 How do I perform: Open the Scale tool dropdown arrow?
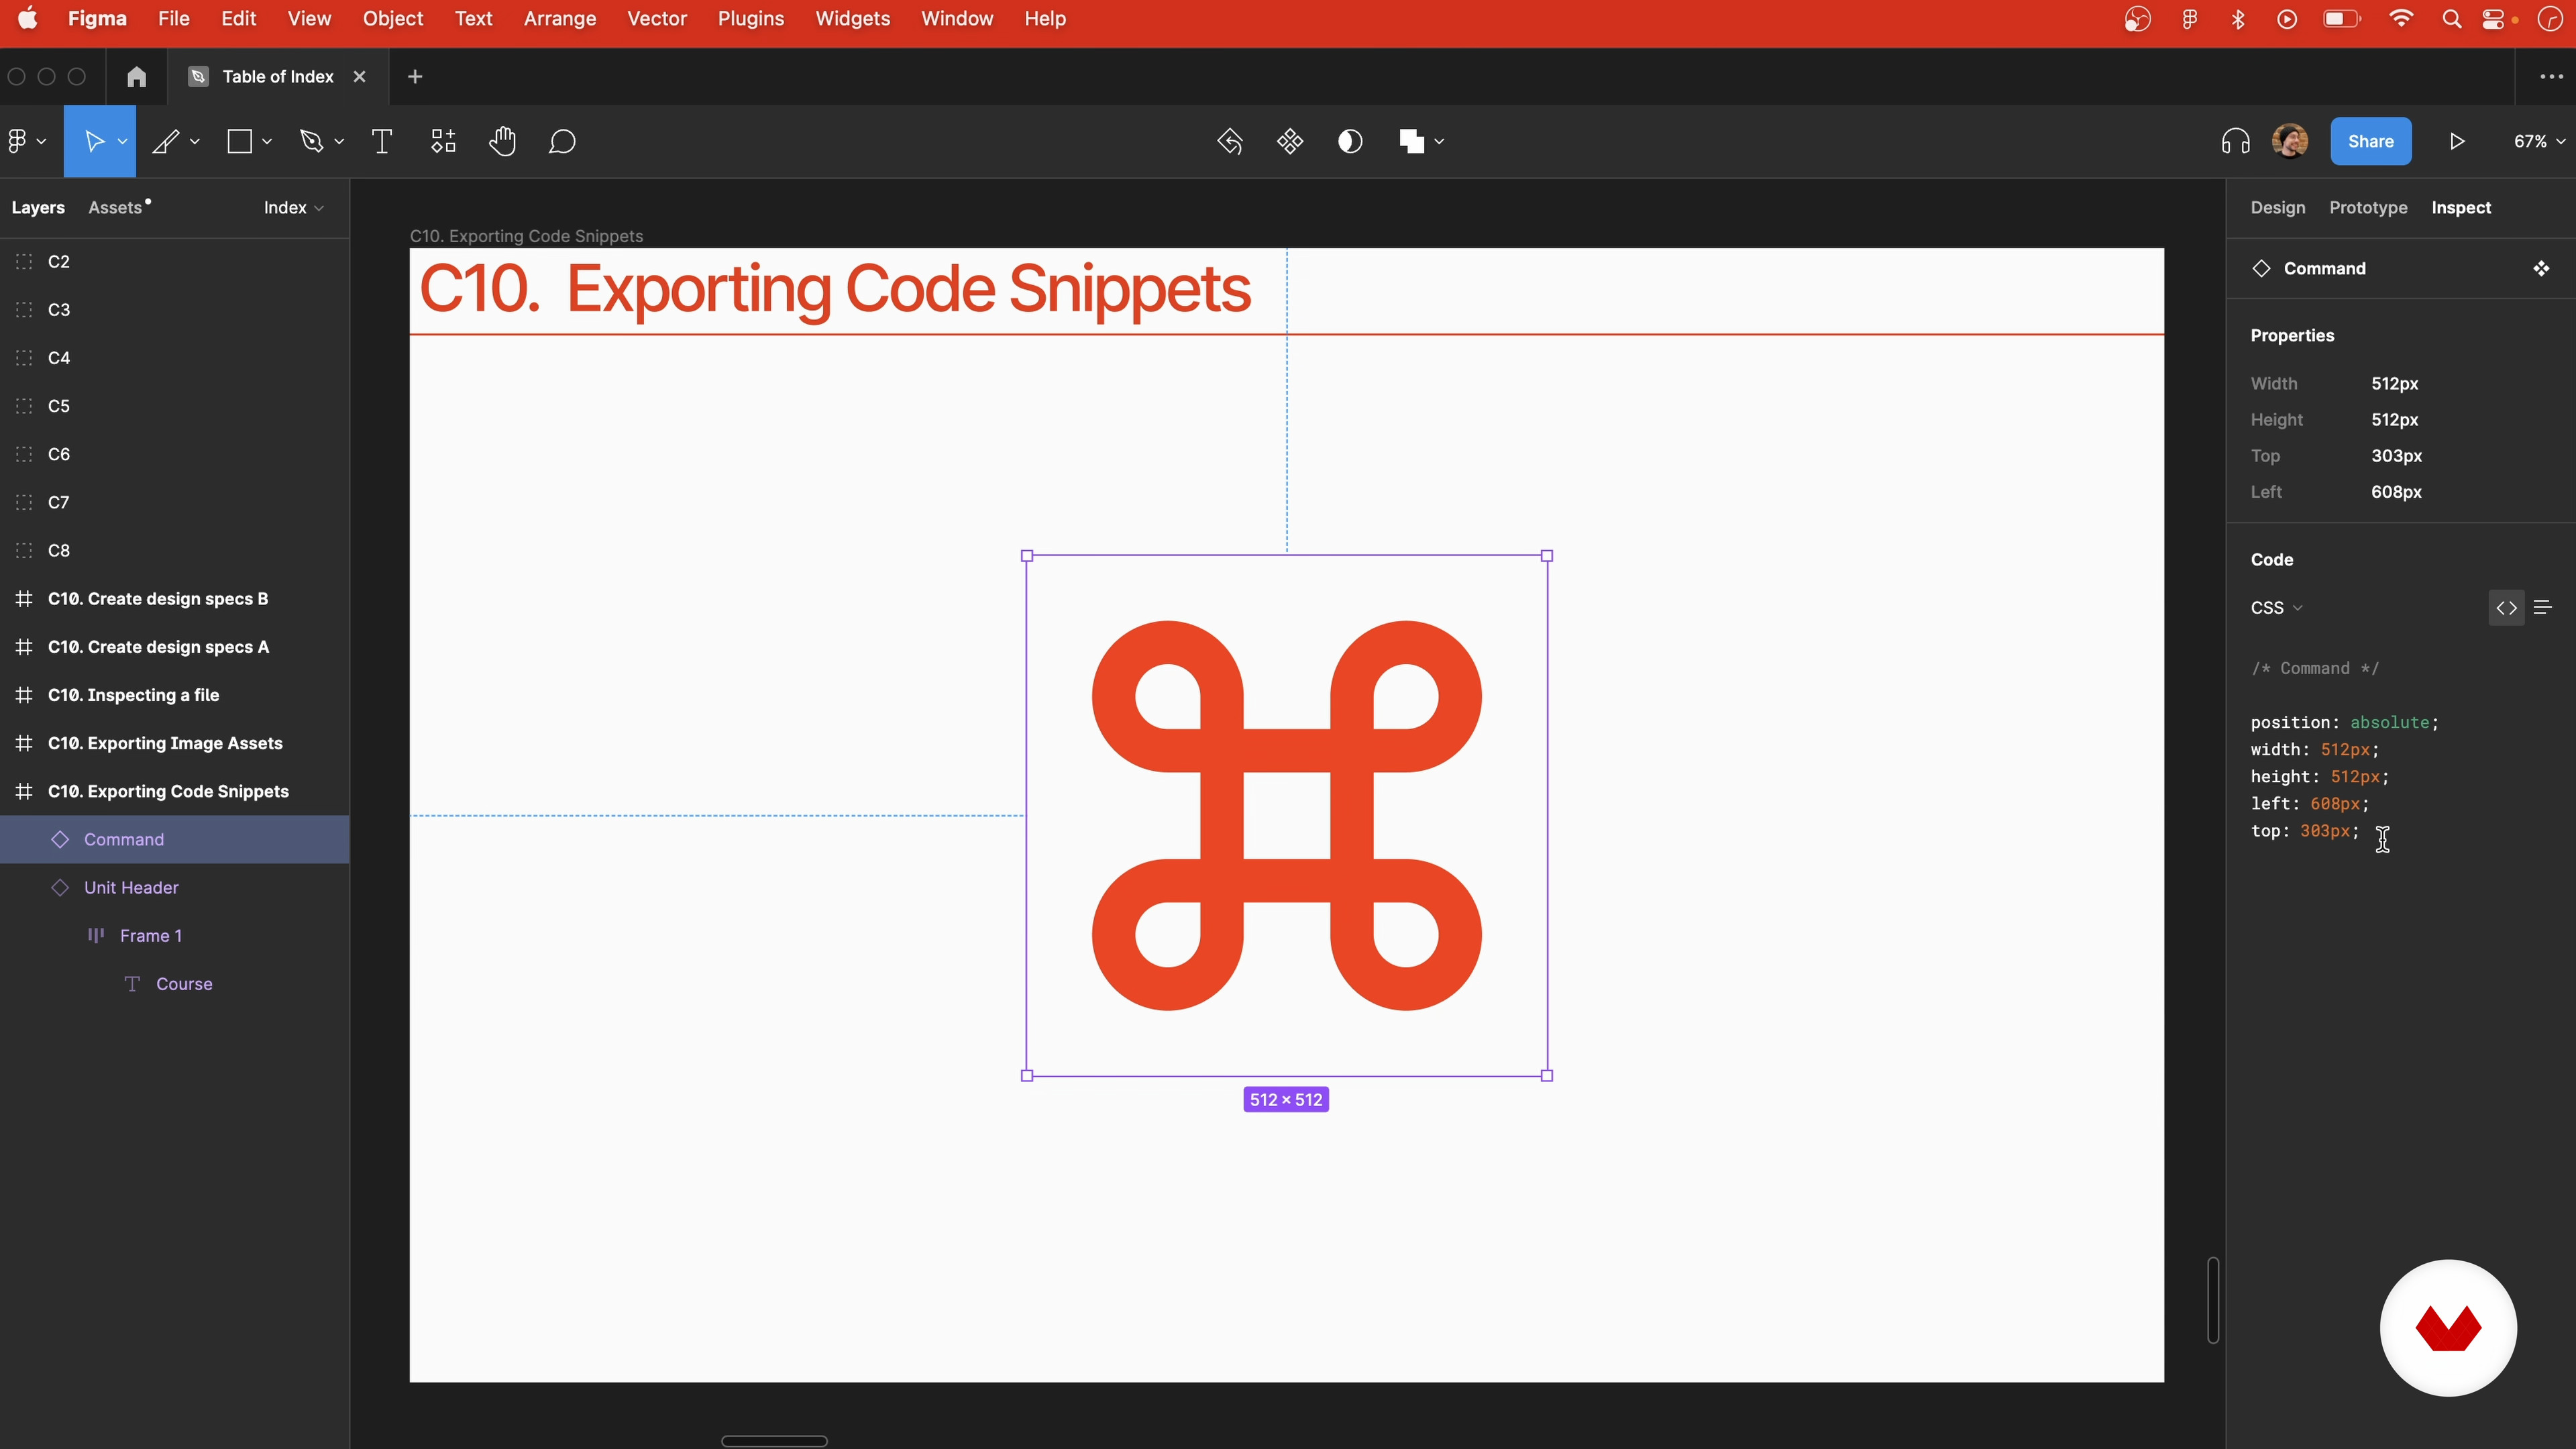(x=194, y=142)
